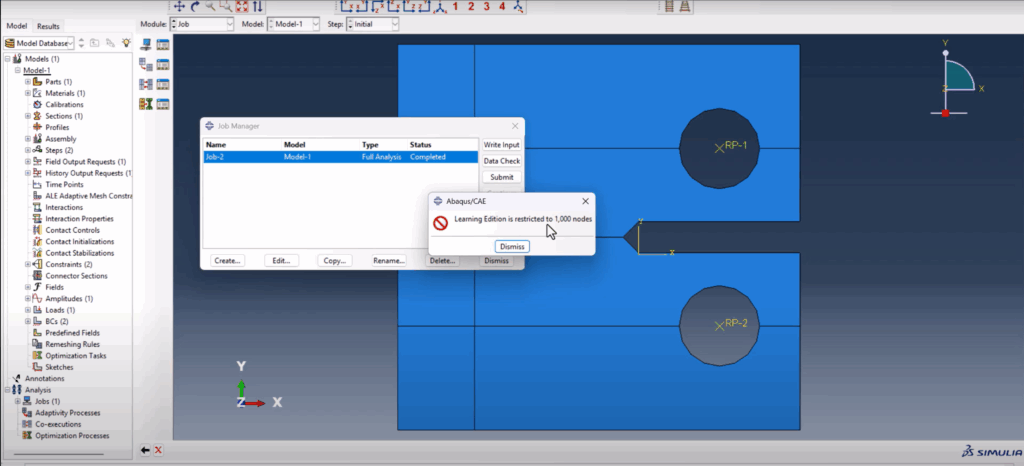This screenshot has height=466, width=1024.
Task: Click reference point RP-1 in viewport
Action: click(x=719, y=148)
